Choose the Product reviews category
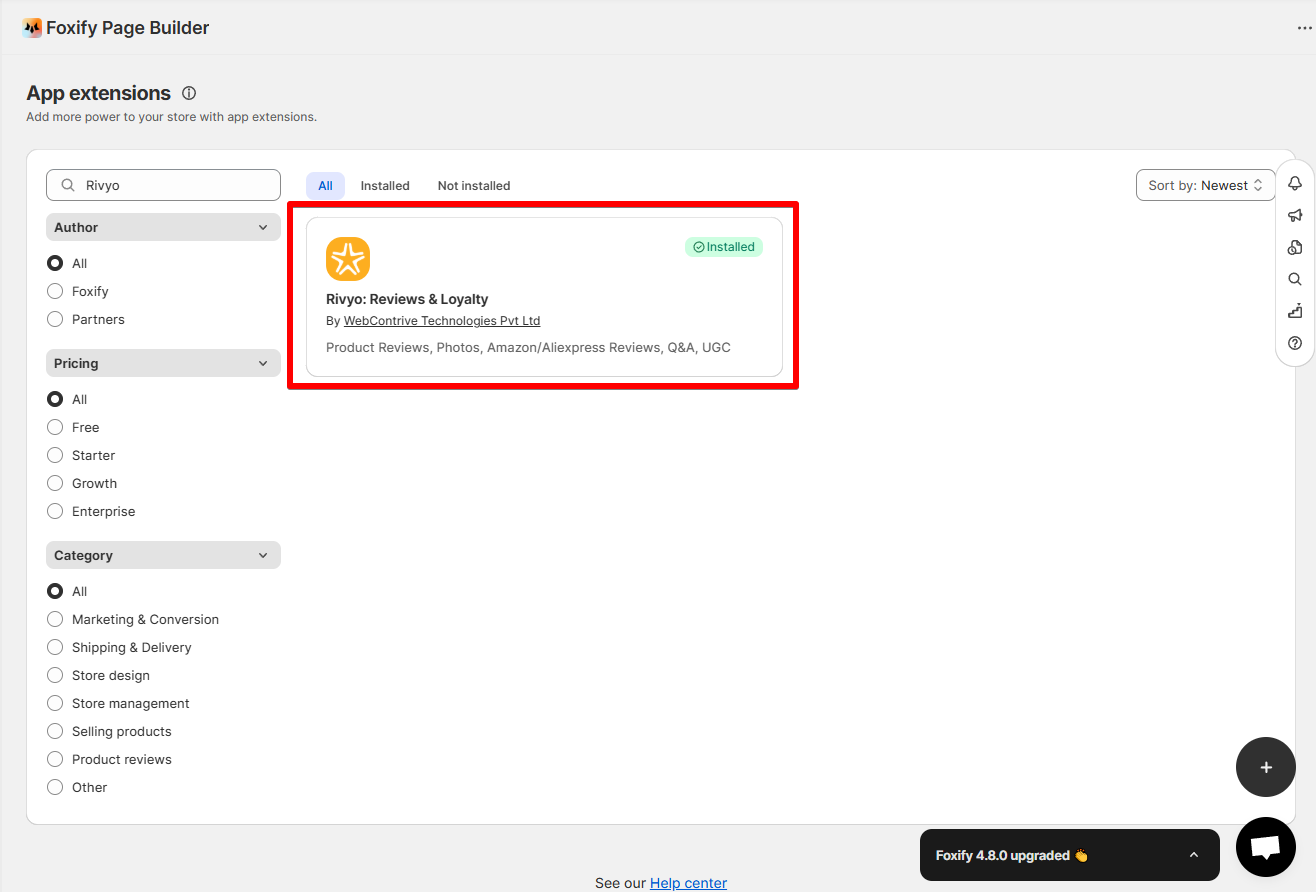Viewport: 1316px width, 892px height. tap(55, 759)
